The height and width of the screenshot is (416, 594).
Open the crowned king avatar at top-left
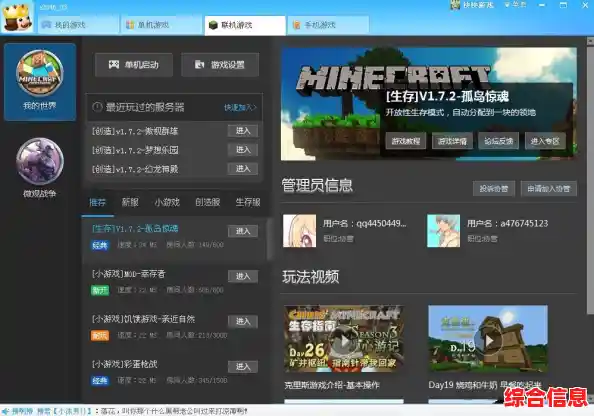pyautogui.click(x=17, y=17)
